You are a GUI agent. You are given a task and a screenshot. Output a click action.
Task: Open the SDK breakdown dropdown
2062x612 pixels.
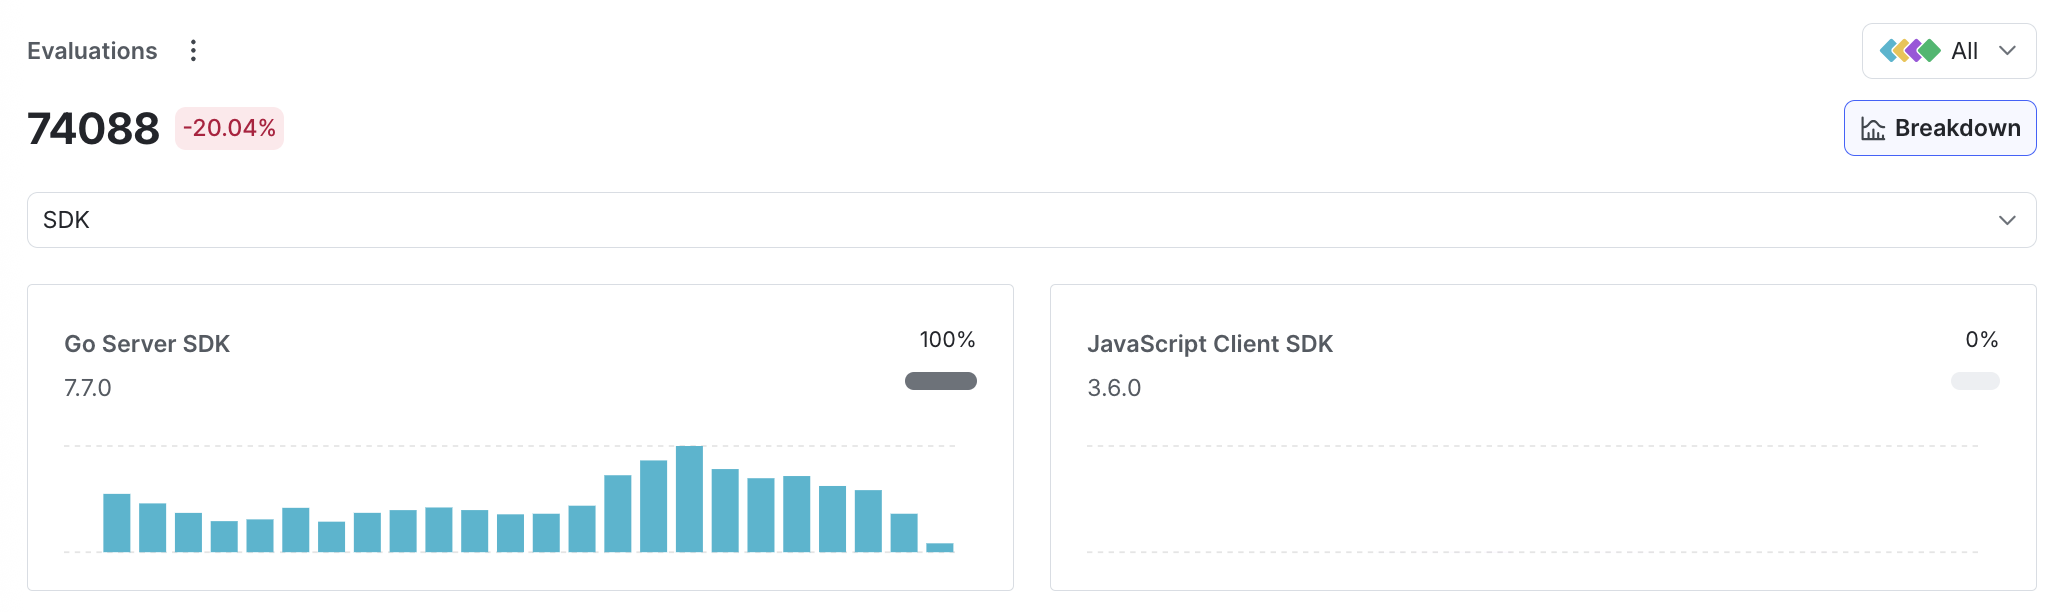[1030, 220]
